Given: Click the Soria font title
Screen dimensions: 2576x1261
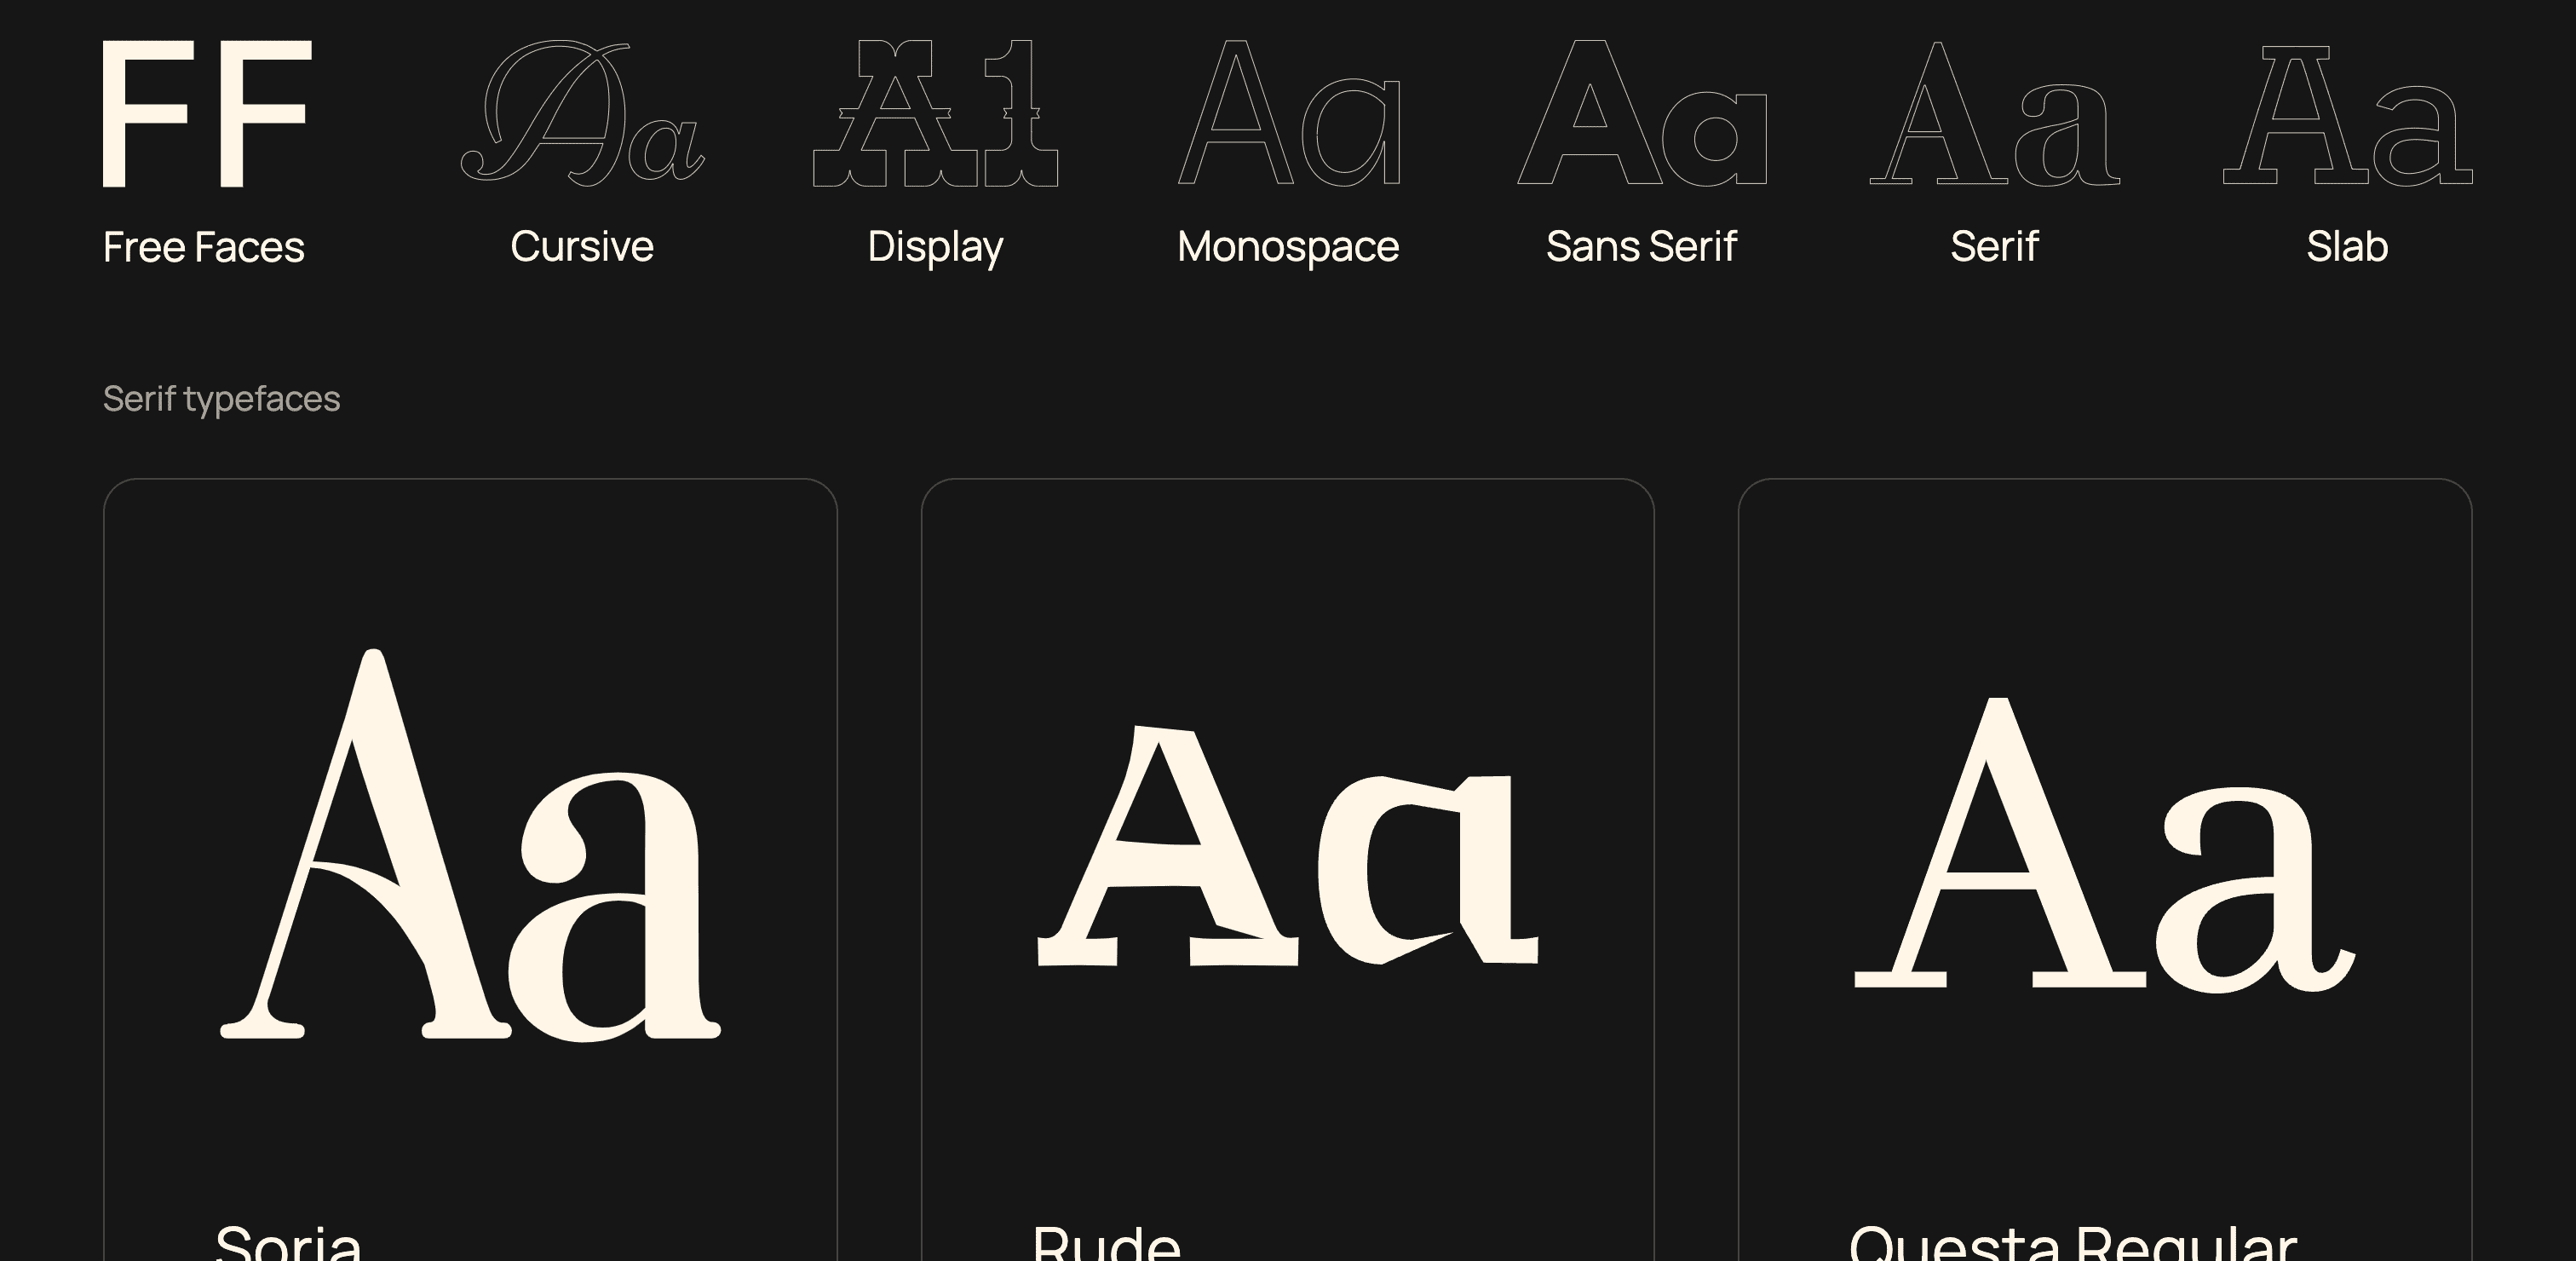Looking at the screenshot, I should 288,1243.
